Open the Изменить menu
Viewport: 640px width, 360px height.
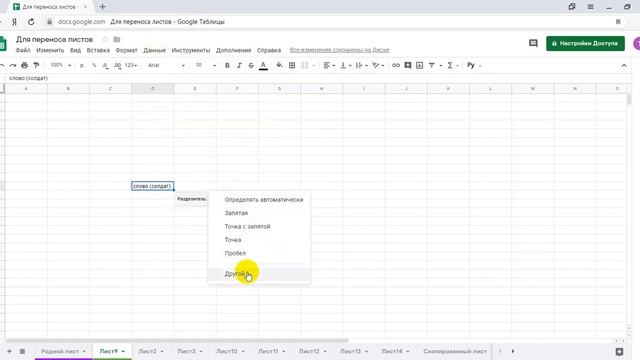coord(50,50)
